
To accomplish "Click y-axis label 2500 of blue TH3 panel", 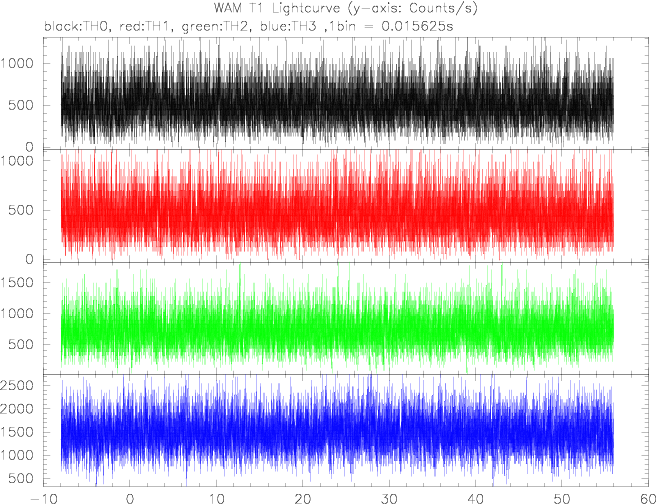I will pos(17,385).
